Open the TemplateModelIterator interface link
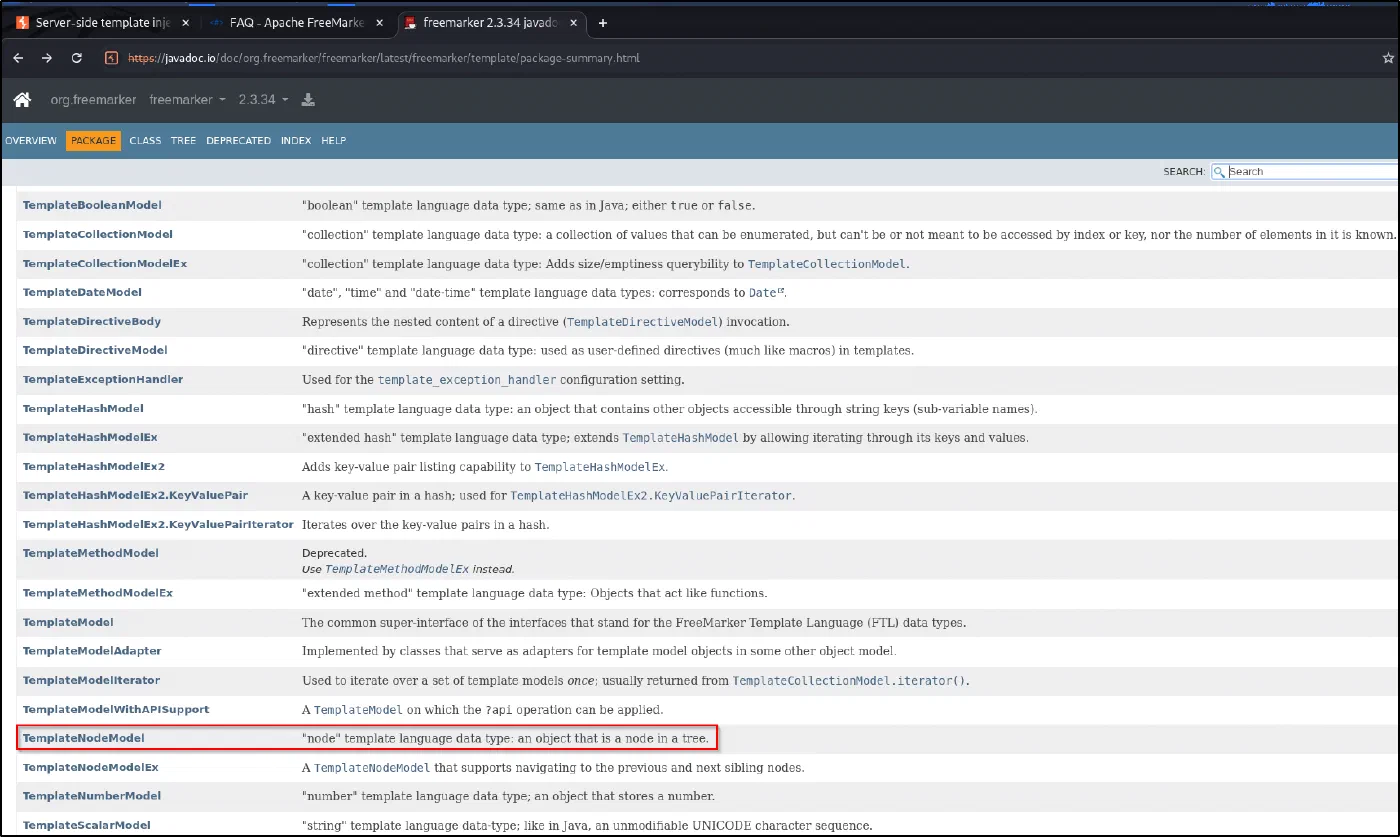The image size is (1400, 837). (x=91, y=680)
